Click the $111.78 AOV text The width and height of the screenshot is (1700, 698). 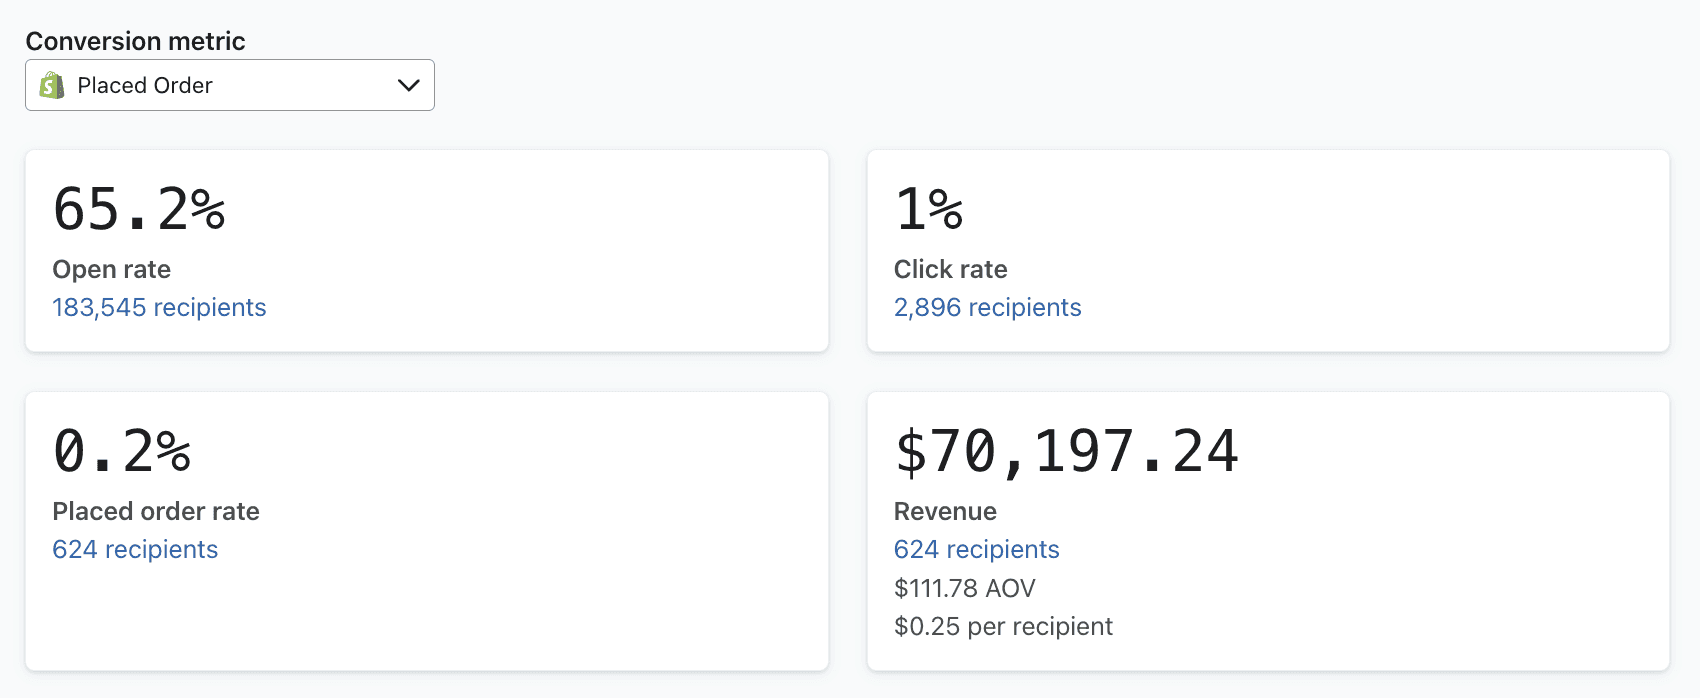tap(965, 588)
